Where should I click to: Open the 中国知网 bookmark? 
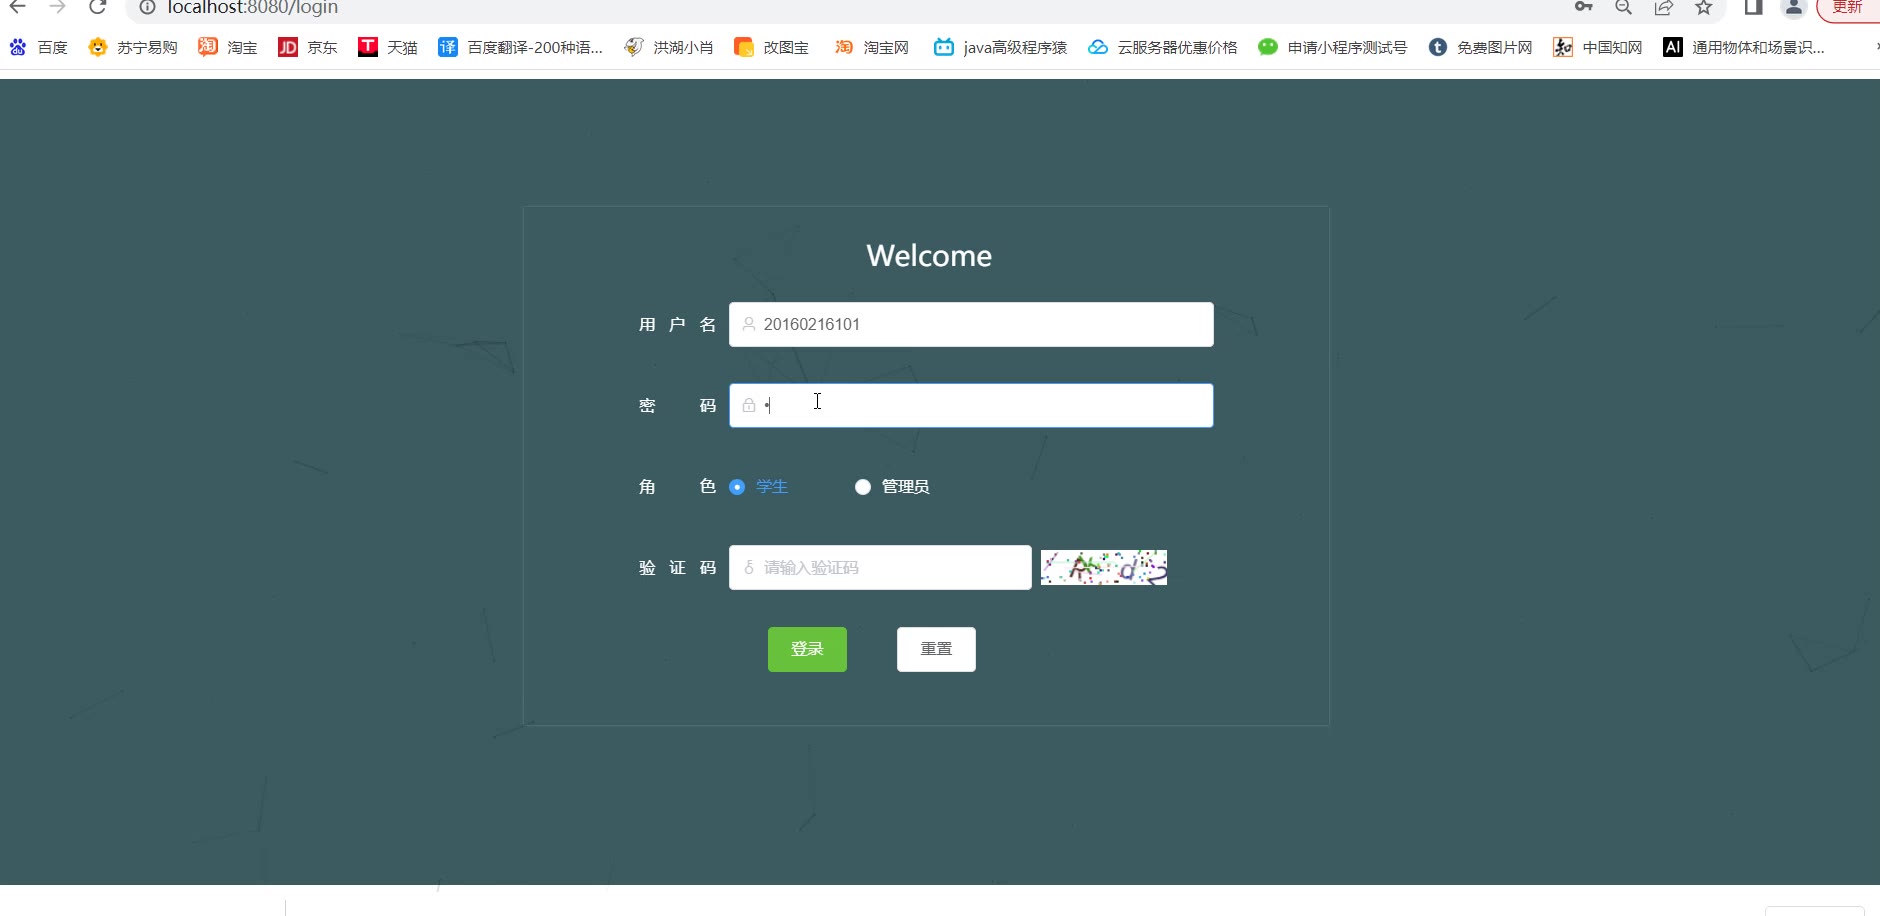pyautogui.click(x=1598, y=47)
